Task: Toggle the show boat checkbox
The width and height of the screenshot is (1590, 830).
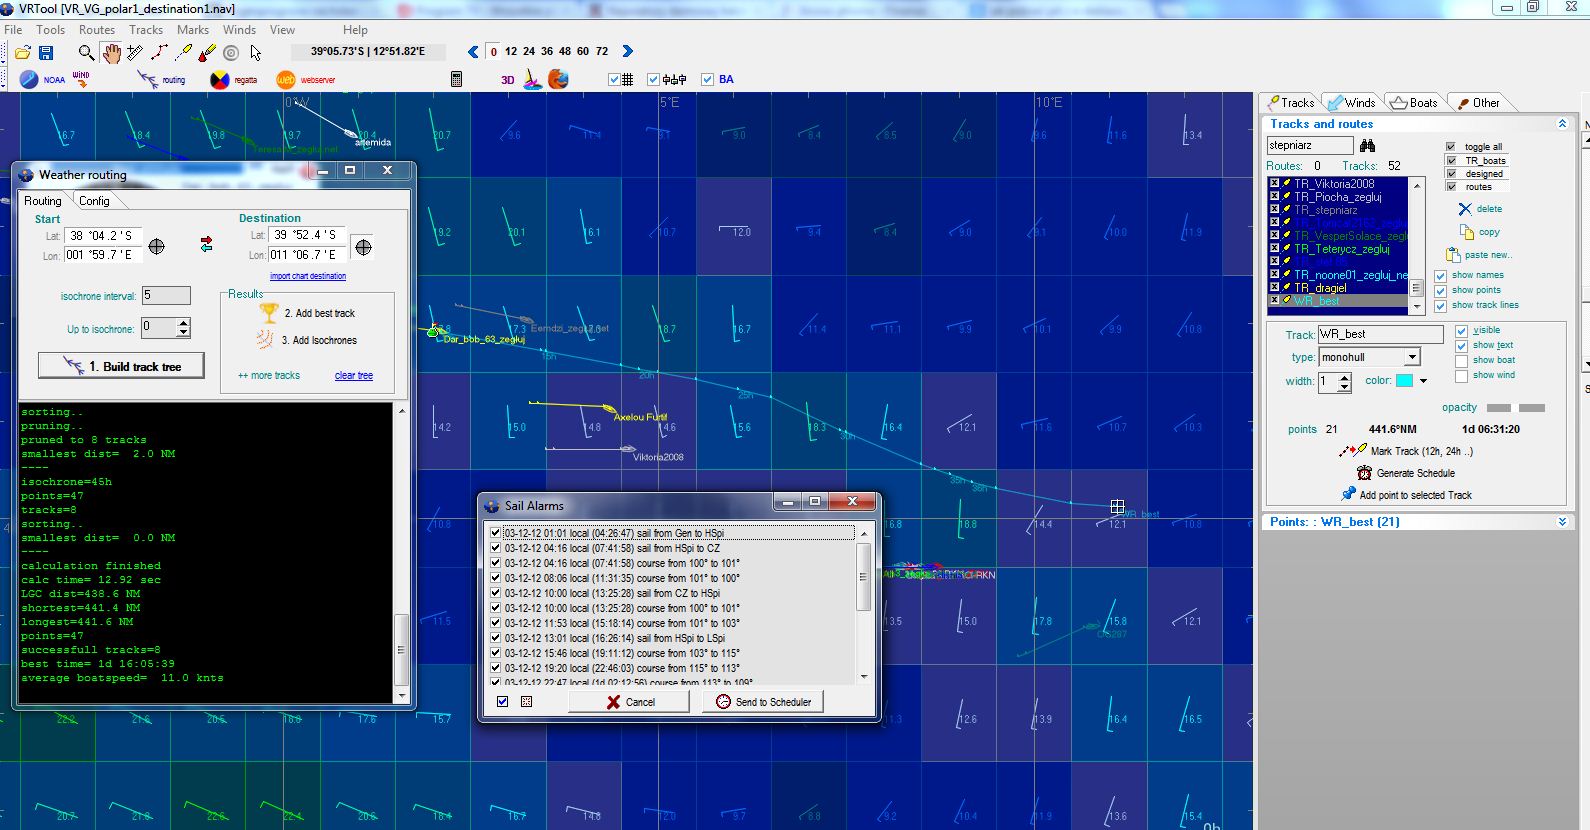Action: pos(1461,360)
